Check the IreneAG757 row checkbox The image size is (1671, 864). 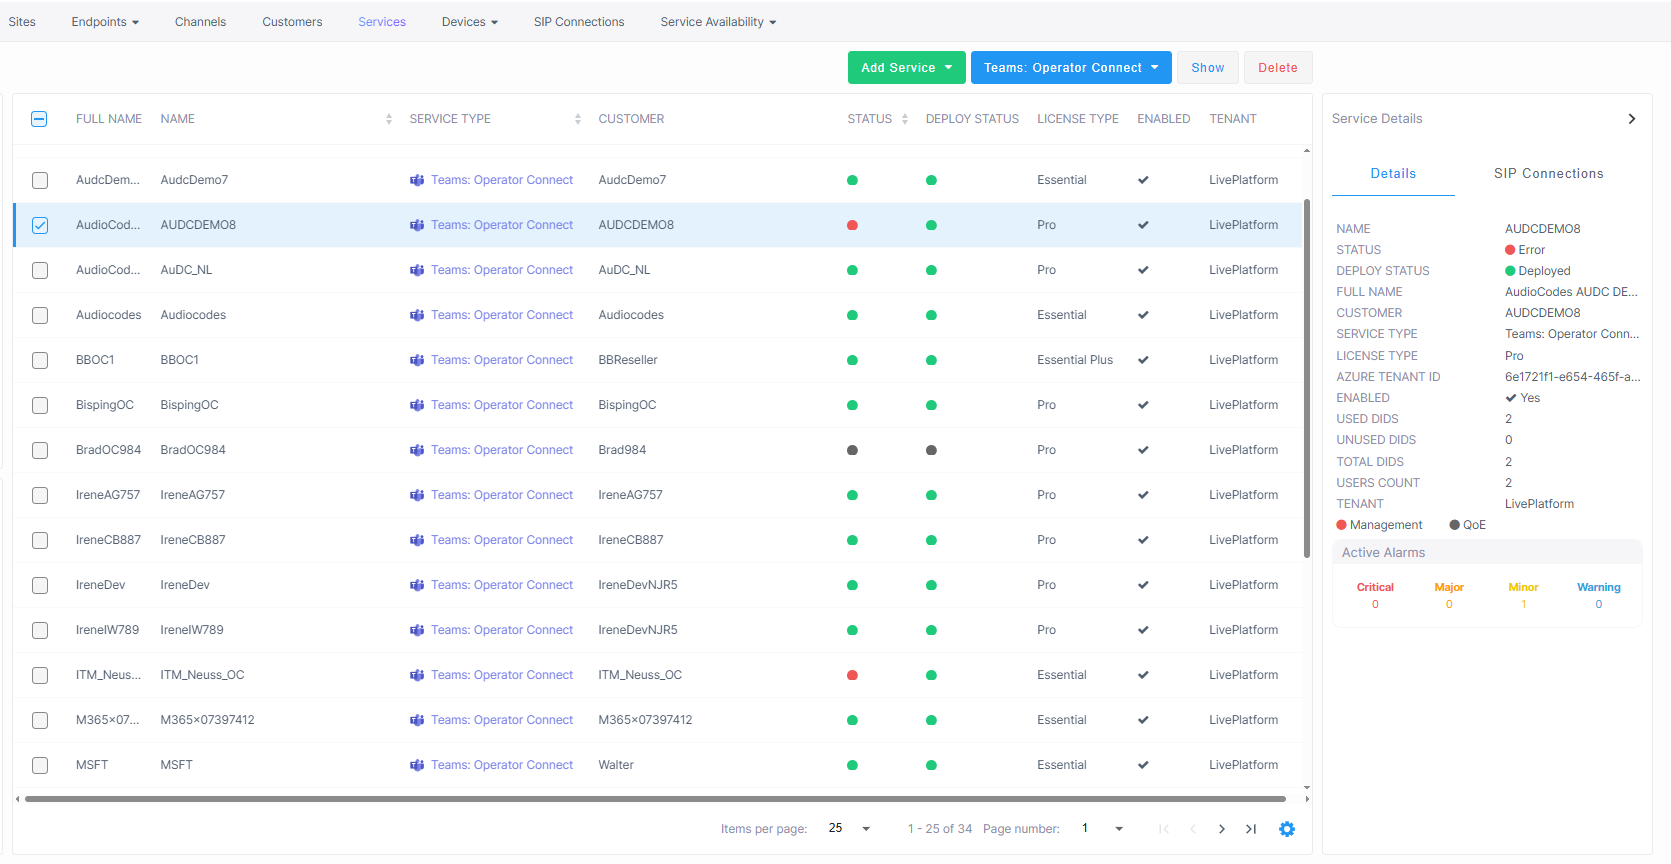tap(40, 495)
